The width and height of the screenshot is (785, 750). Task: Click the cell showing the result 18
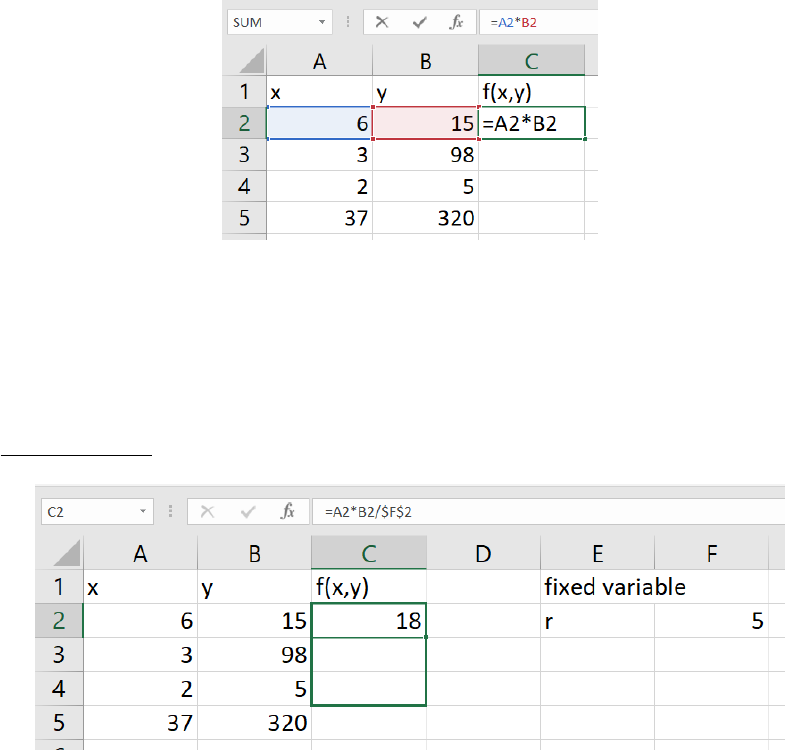(369, 621)
